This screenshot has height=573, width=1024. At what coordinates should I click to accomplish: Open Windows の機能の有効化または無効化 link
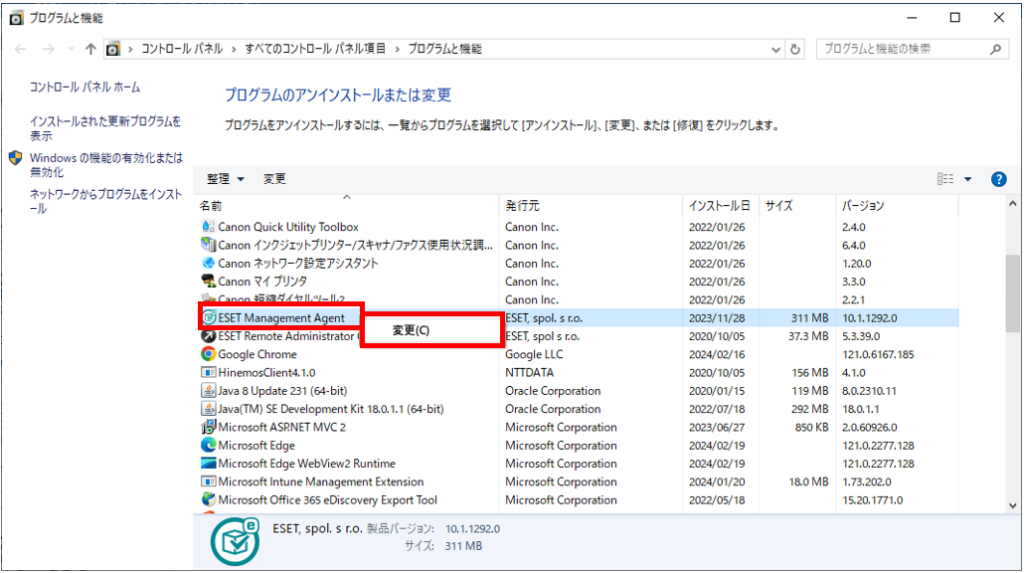pyautogui.click(x=106, y=165)
